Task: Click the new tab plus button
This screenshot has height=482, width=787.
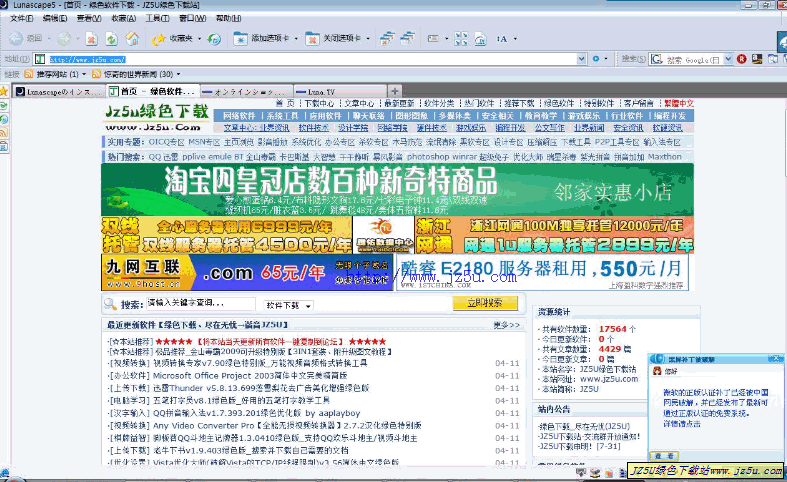Action: coord(395,91)
